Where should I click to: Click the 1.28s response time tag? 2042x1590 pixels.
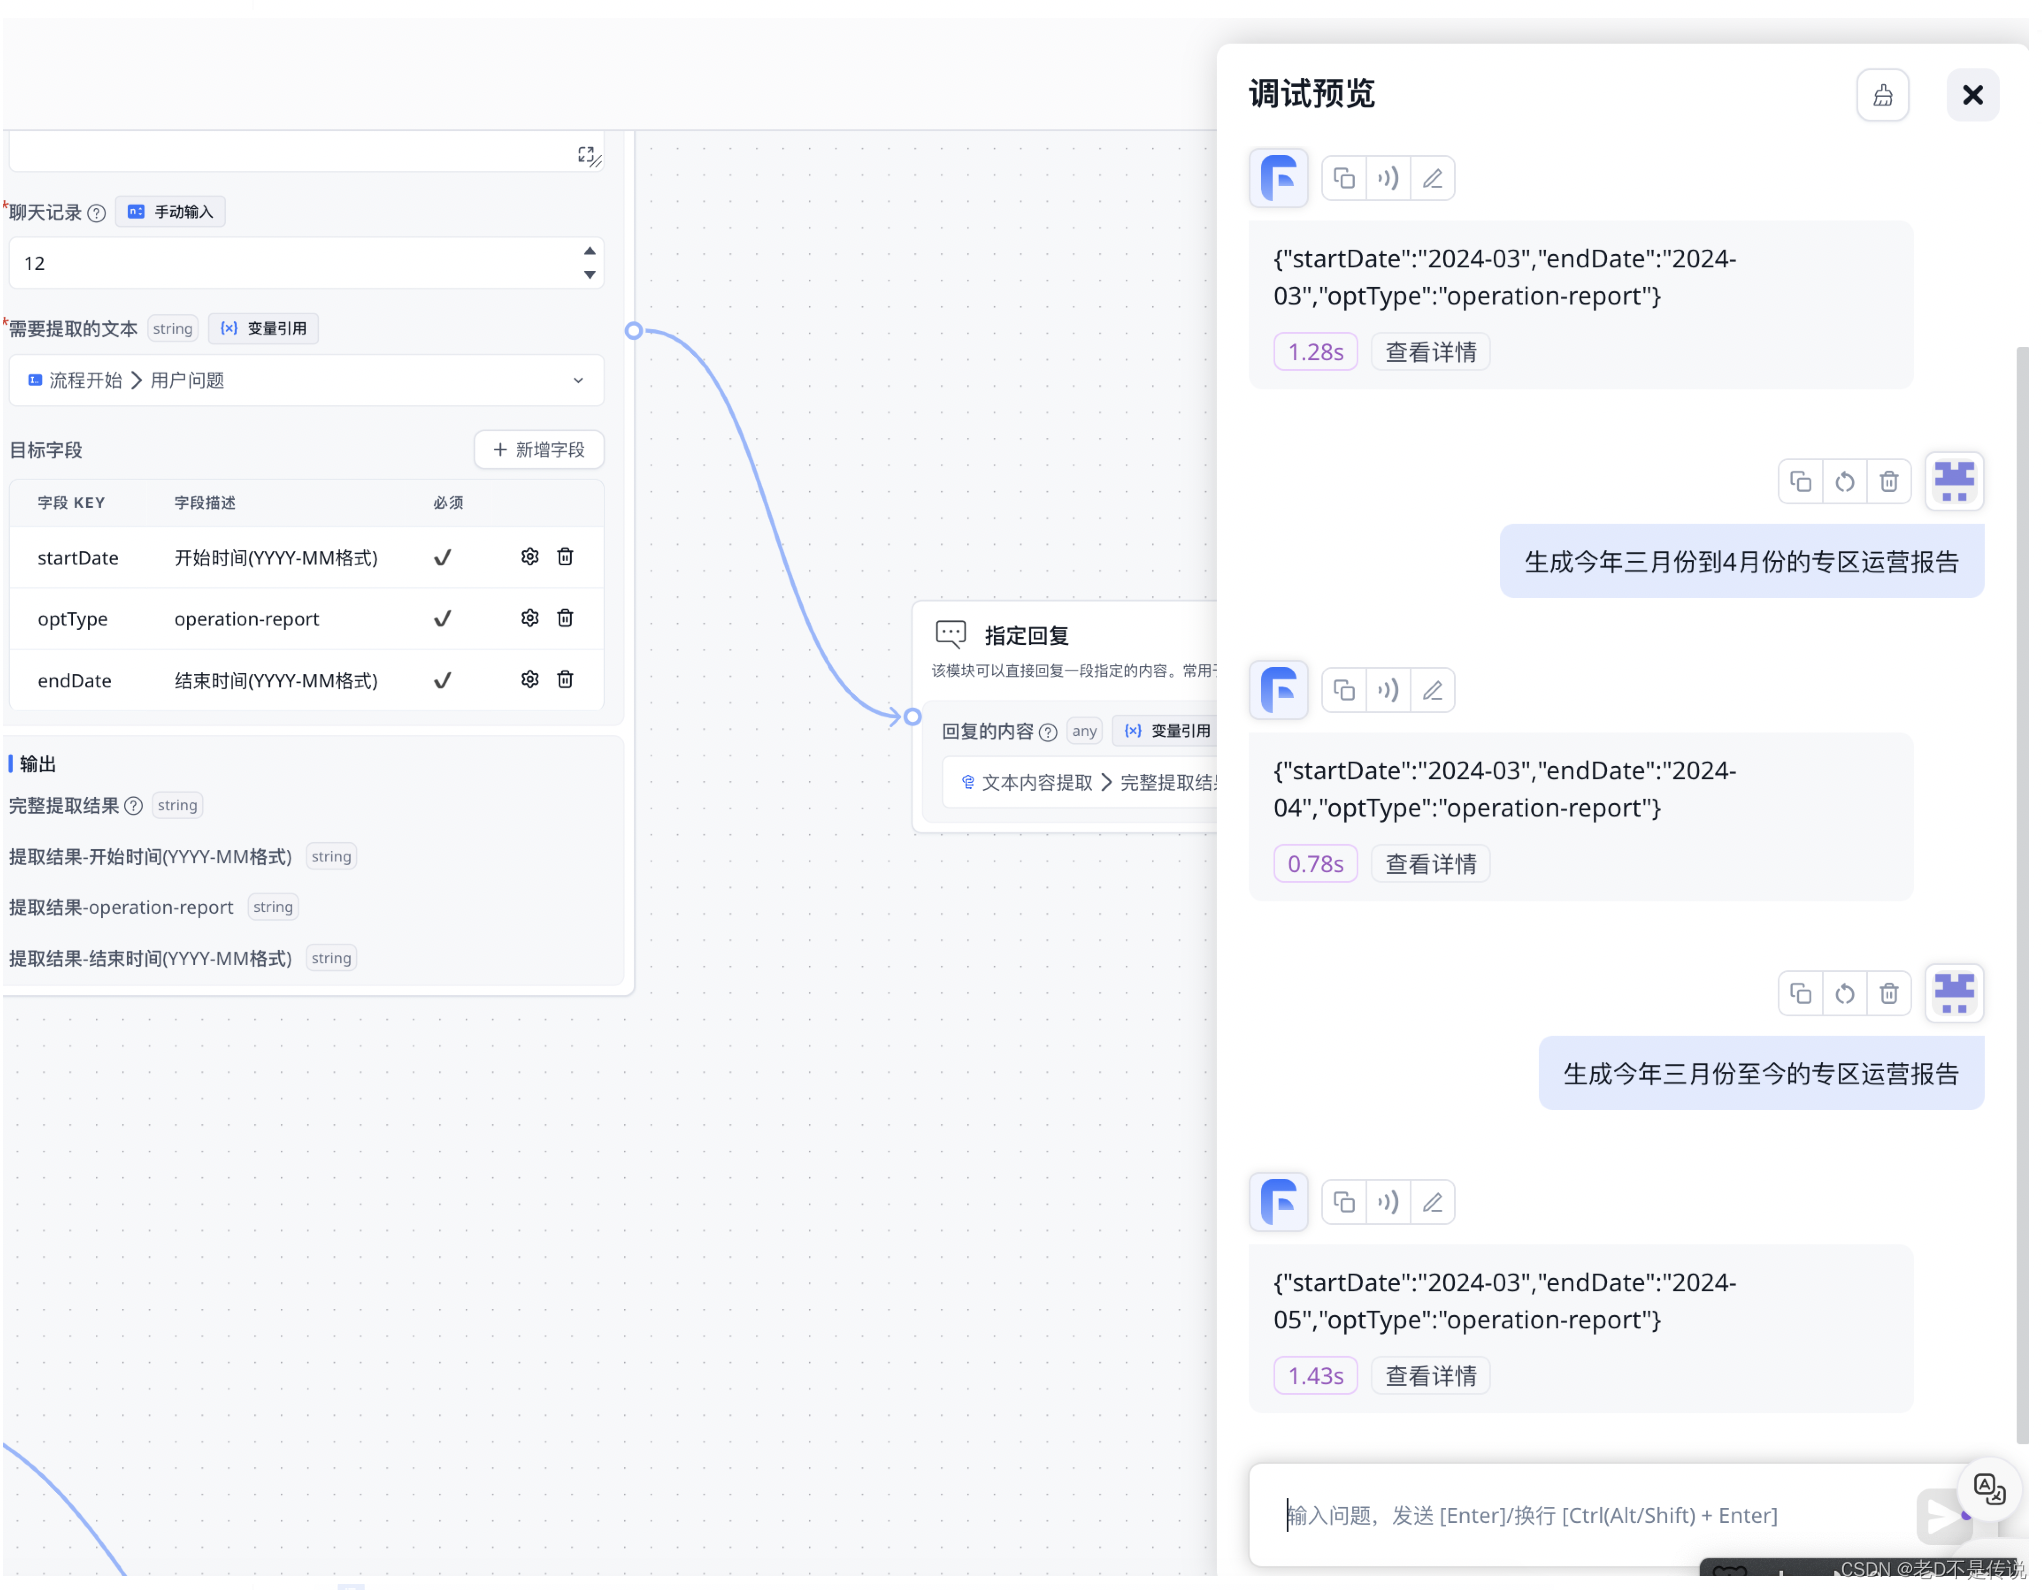[1315, 352]
